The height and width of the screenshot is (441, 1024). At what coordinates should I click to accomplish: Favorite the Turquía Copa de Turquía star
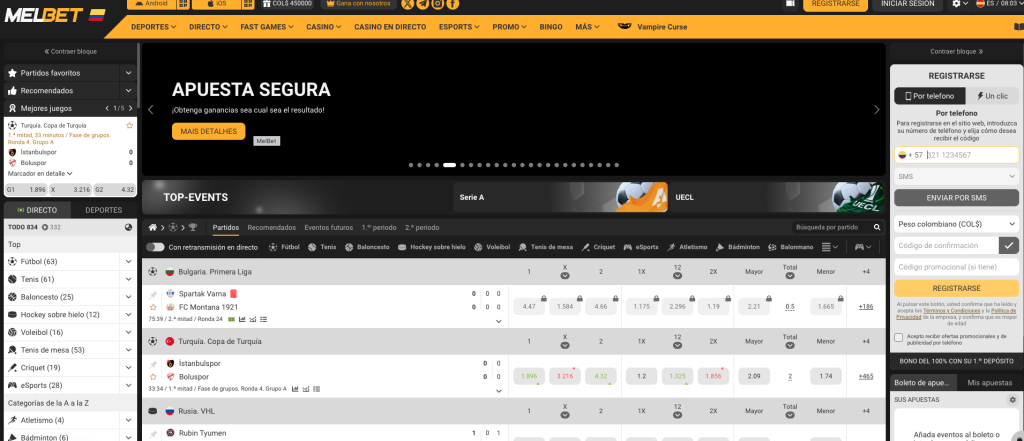coord(129,125)
